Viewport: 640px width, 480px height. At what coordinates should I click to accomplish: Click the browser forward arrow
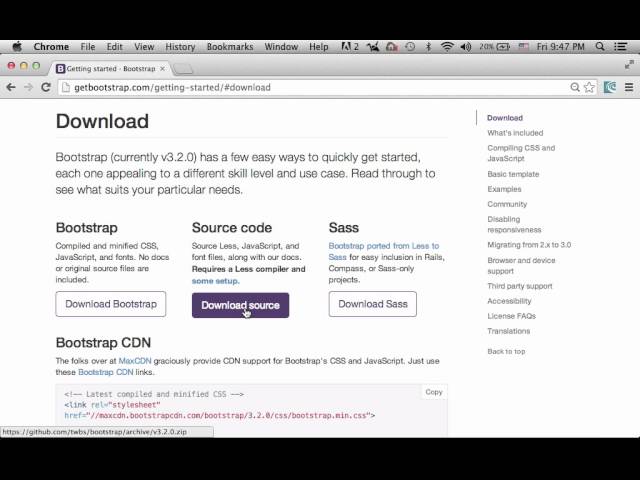point(28,87)
